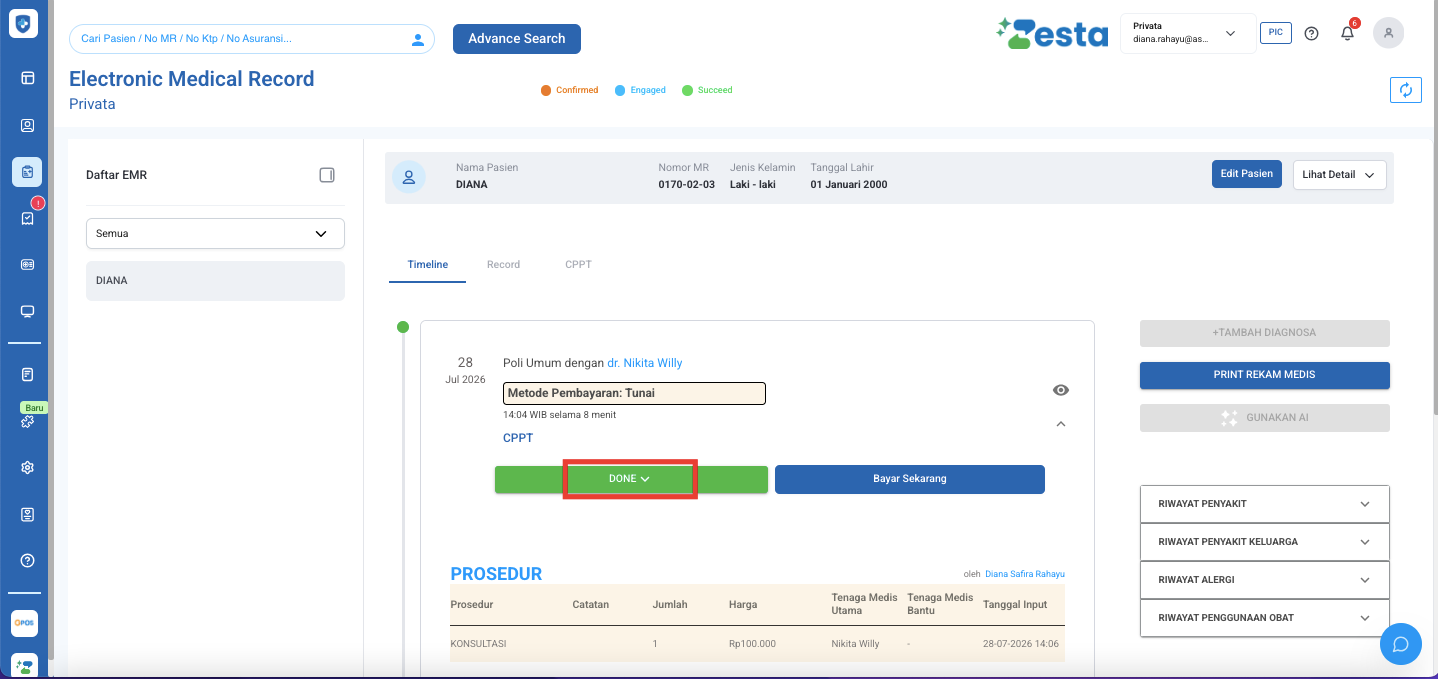
Task: Click the KONSULTASI procedure row text
Action: (479, 644)
